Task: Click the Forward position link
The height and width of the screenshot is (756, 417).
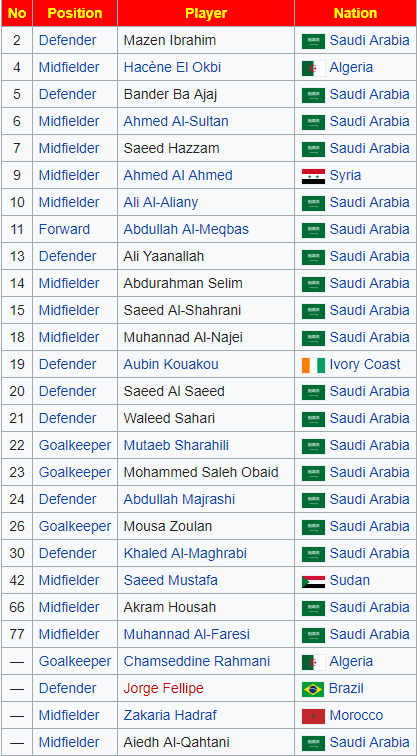Action: coord(64,230)
